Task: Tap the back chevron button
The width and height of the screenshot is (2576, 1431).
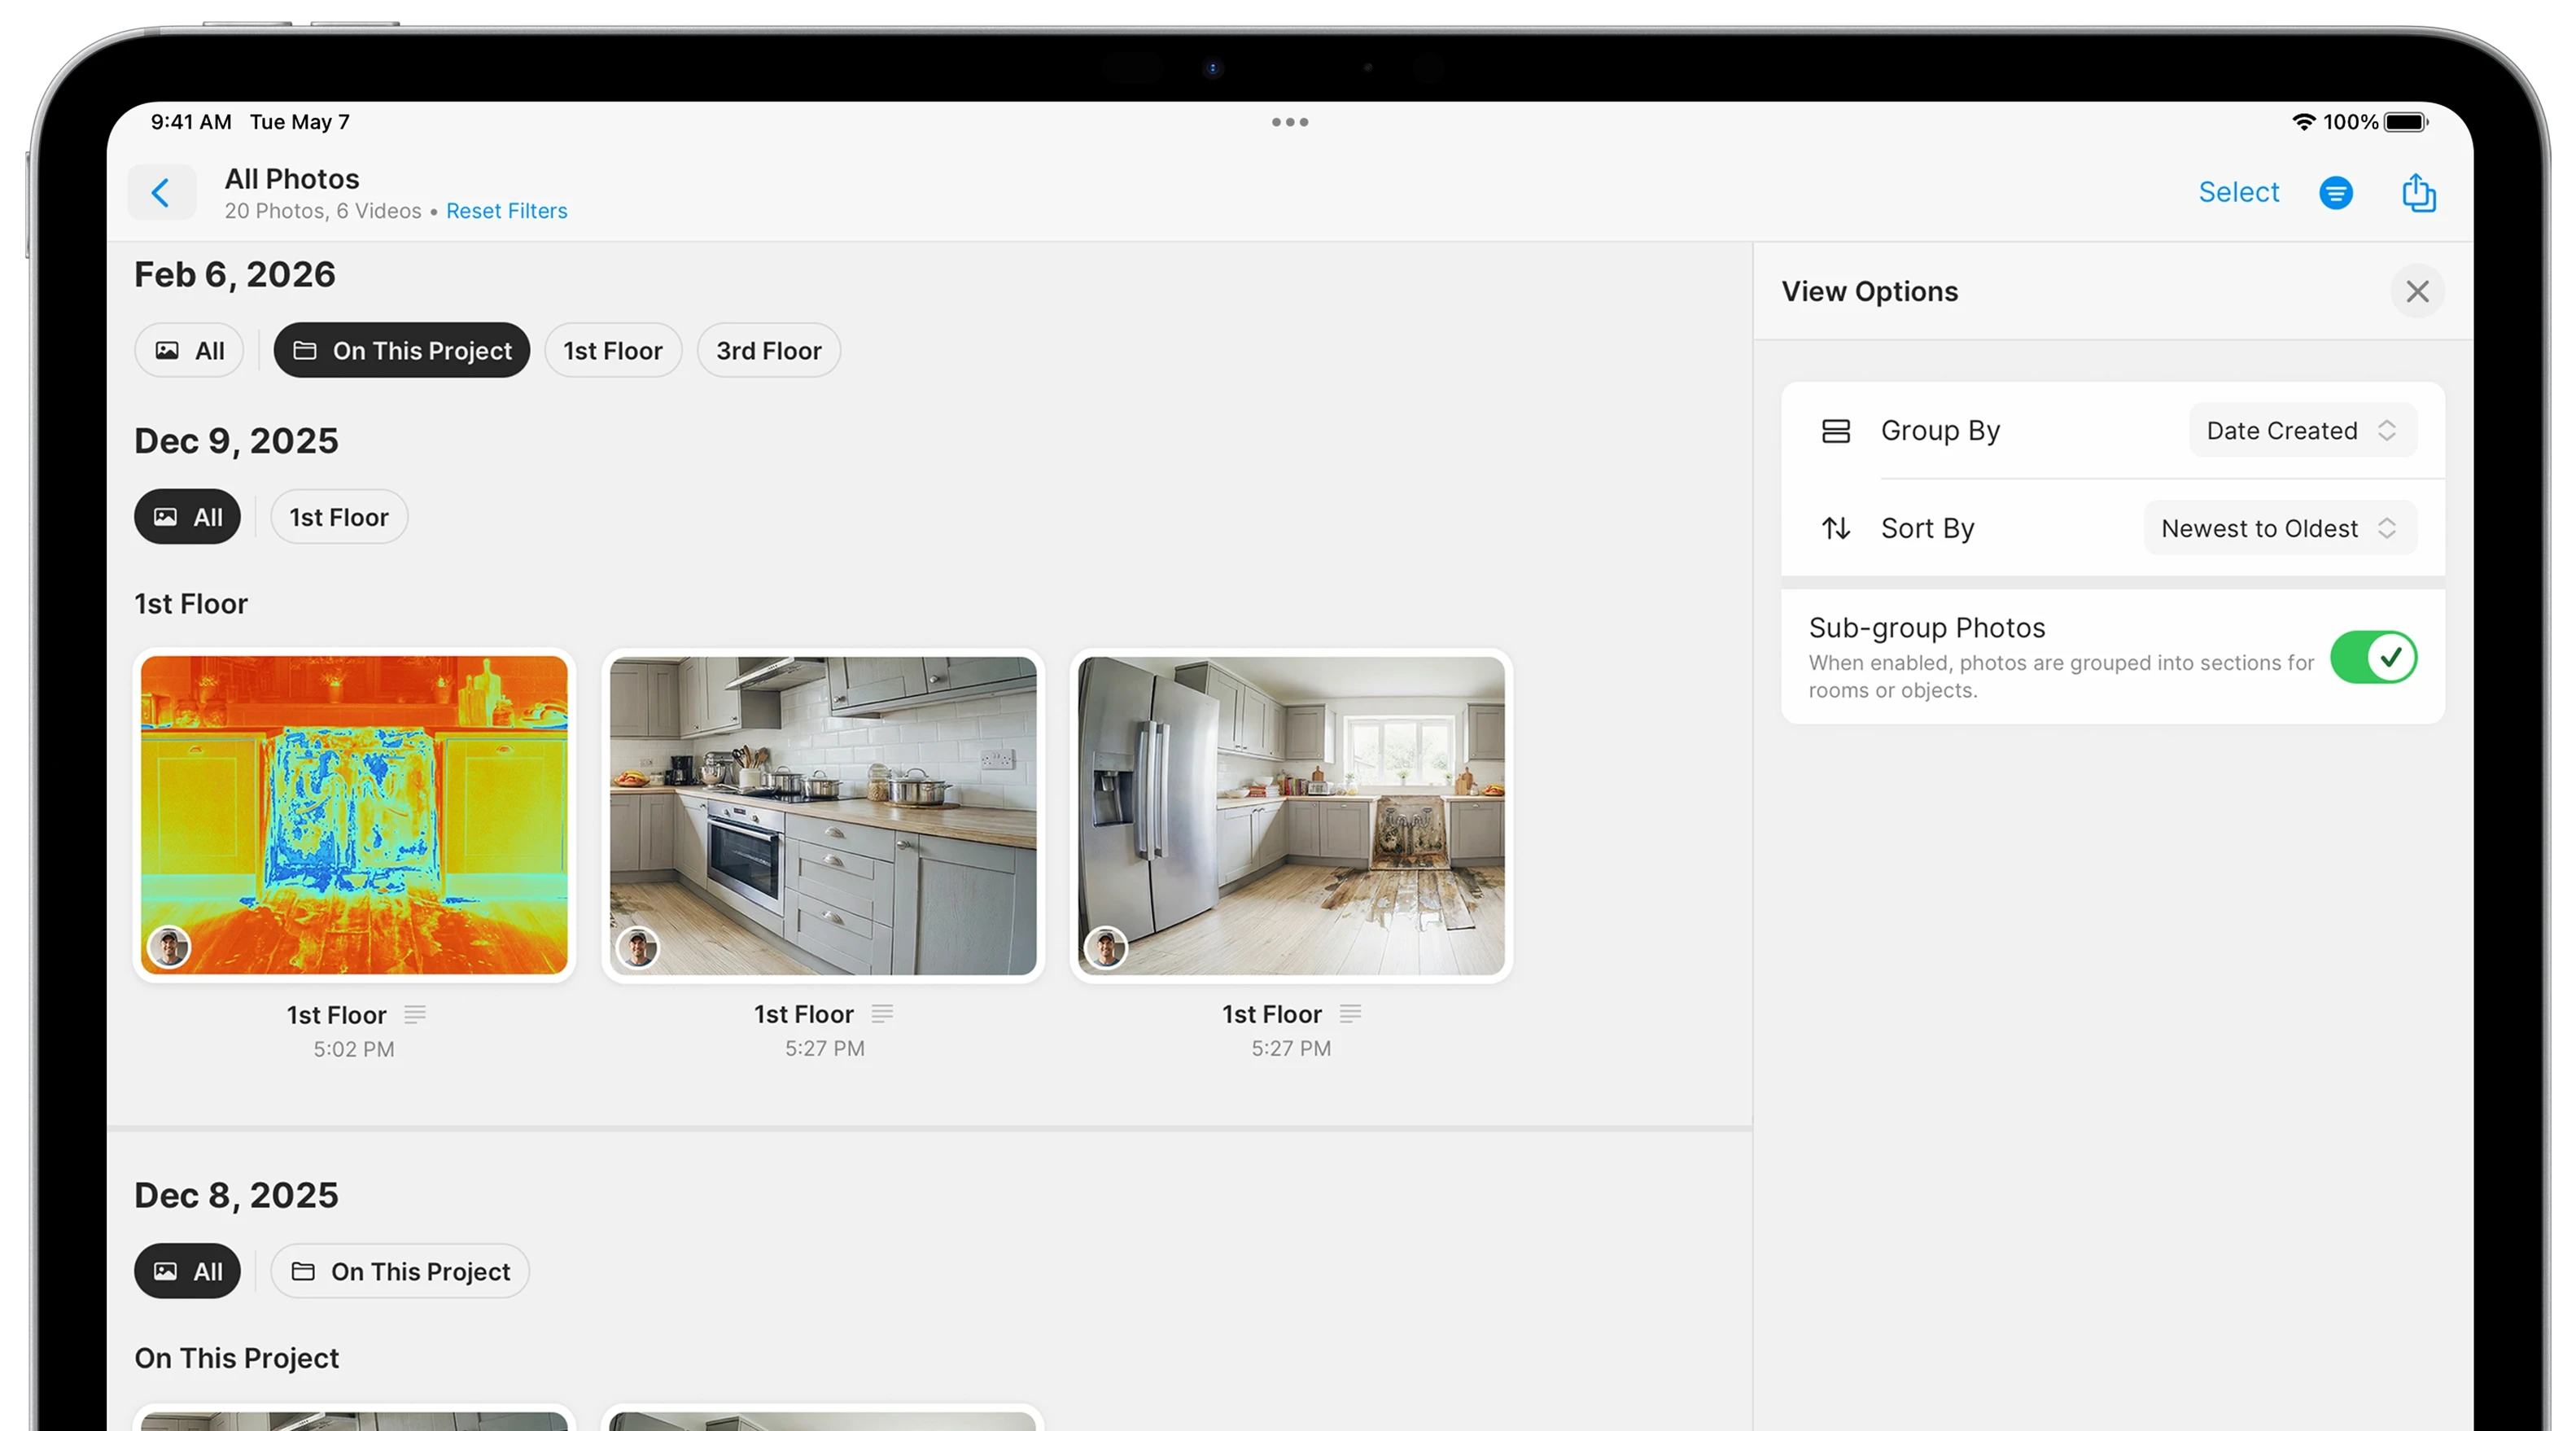Action: 161,192
